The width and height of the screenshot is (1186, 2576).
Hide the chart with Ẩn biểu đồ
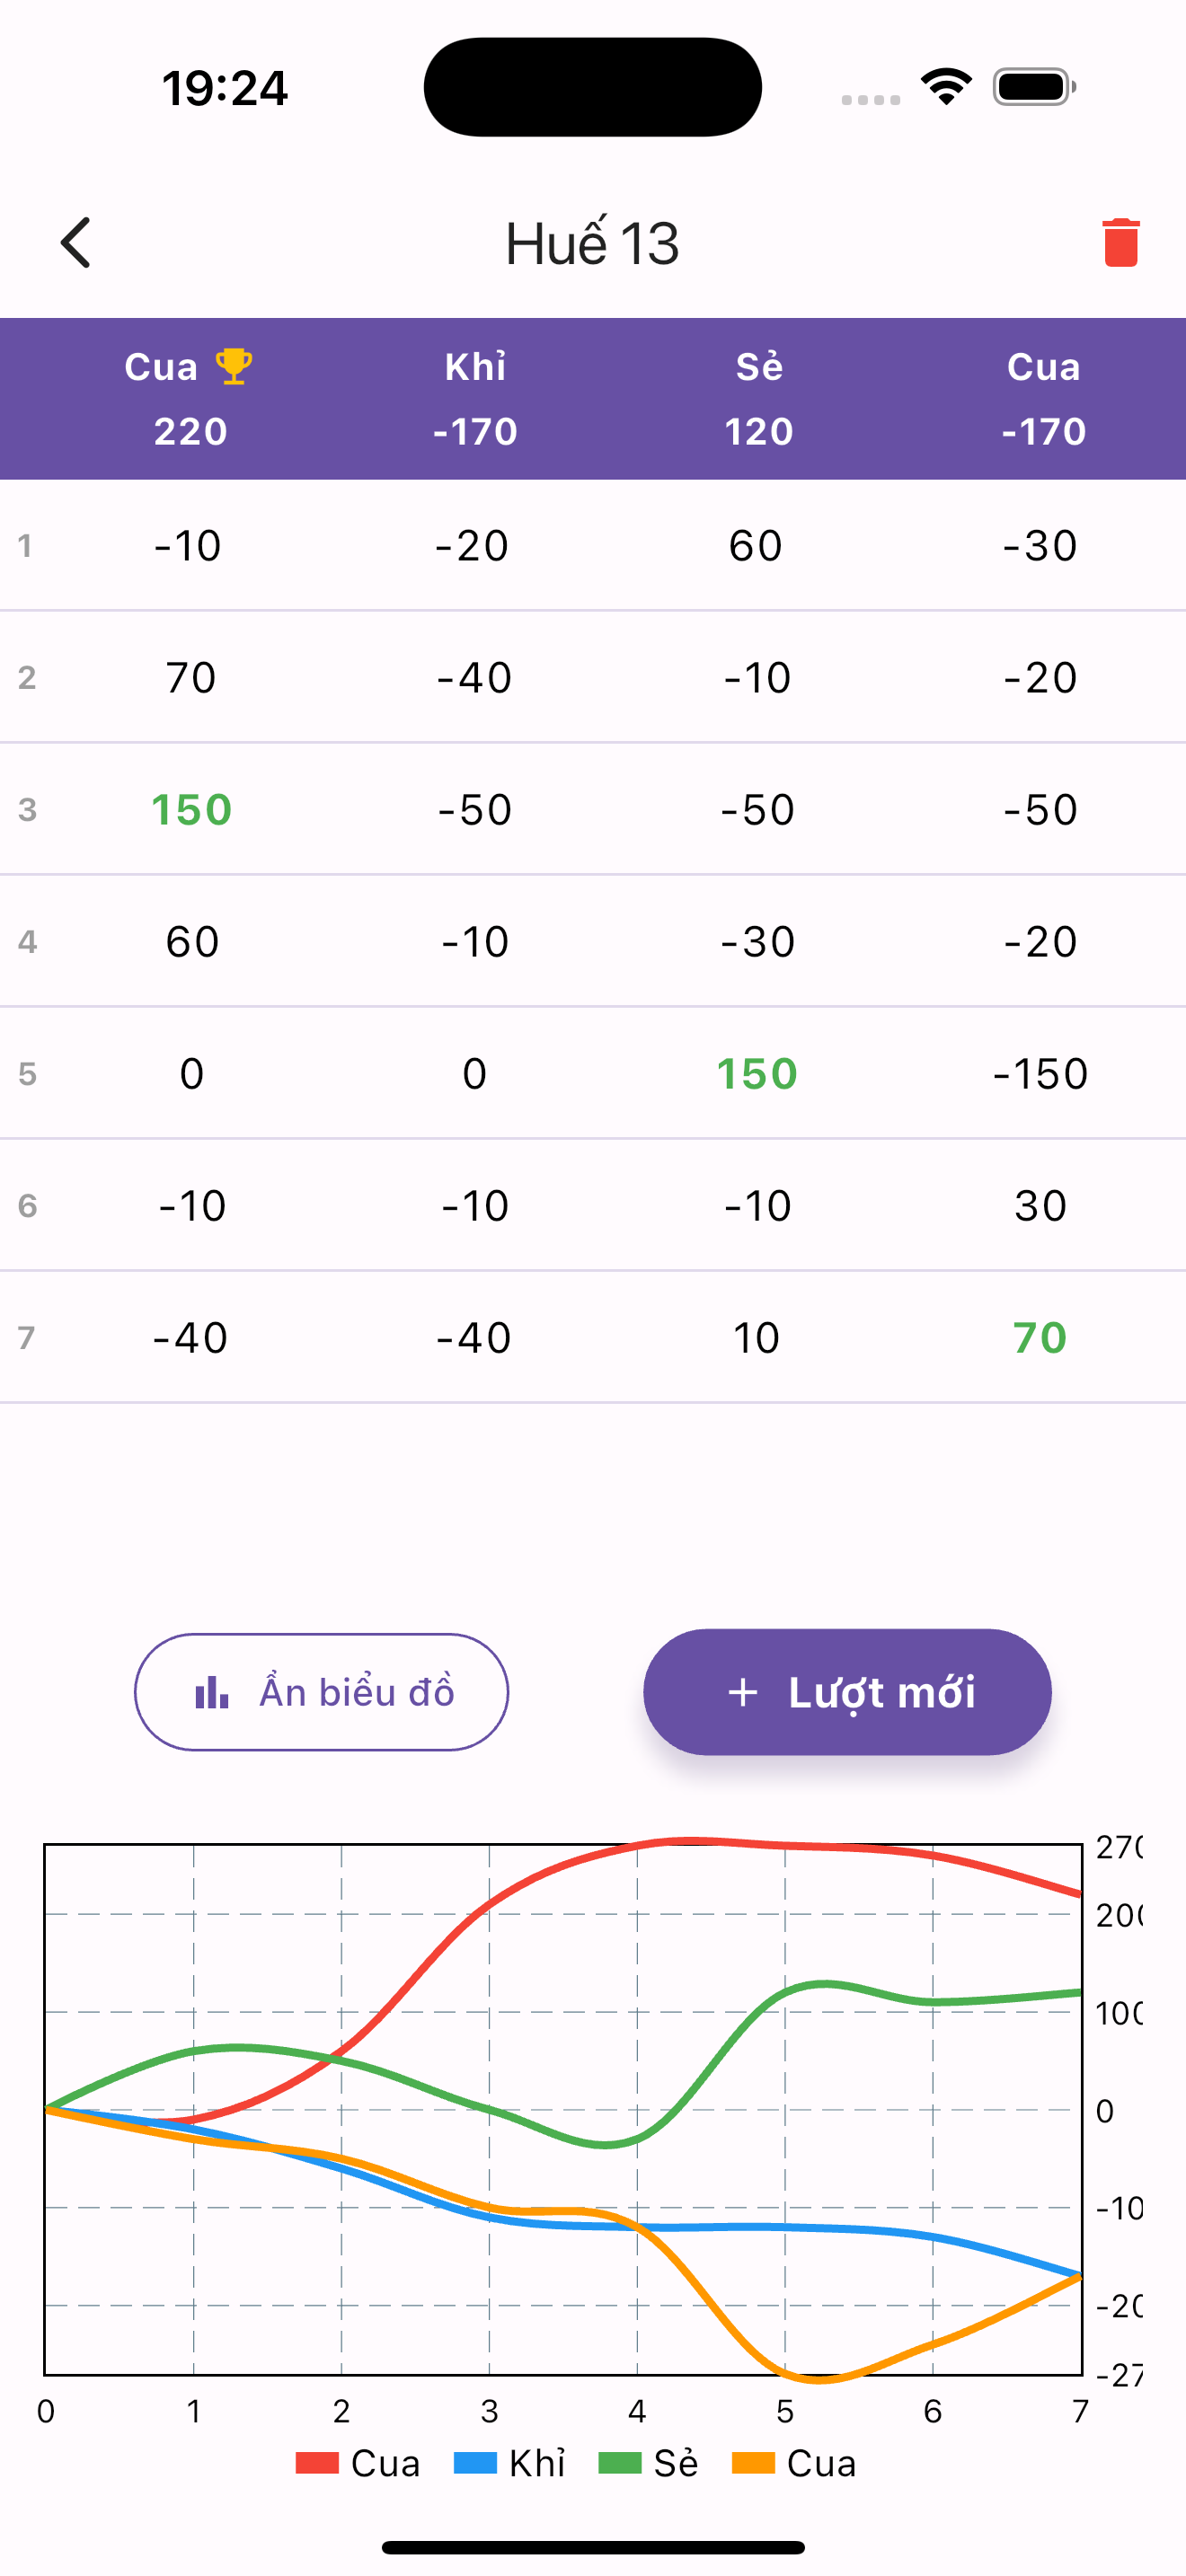321,1692
